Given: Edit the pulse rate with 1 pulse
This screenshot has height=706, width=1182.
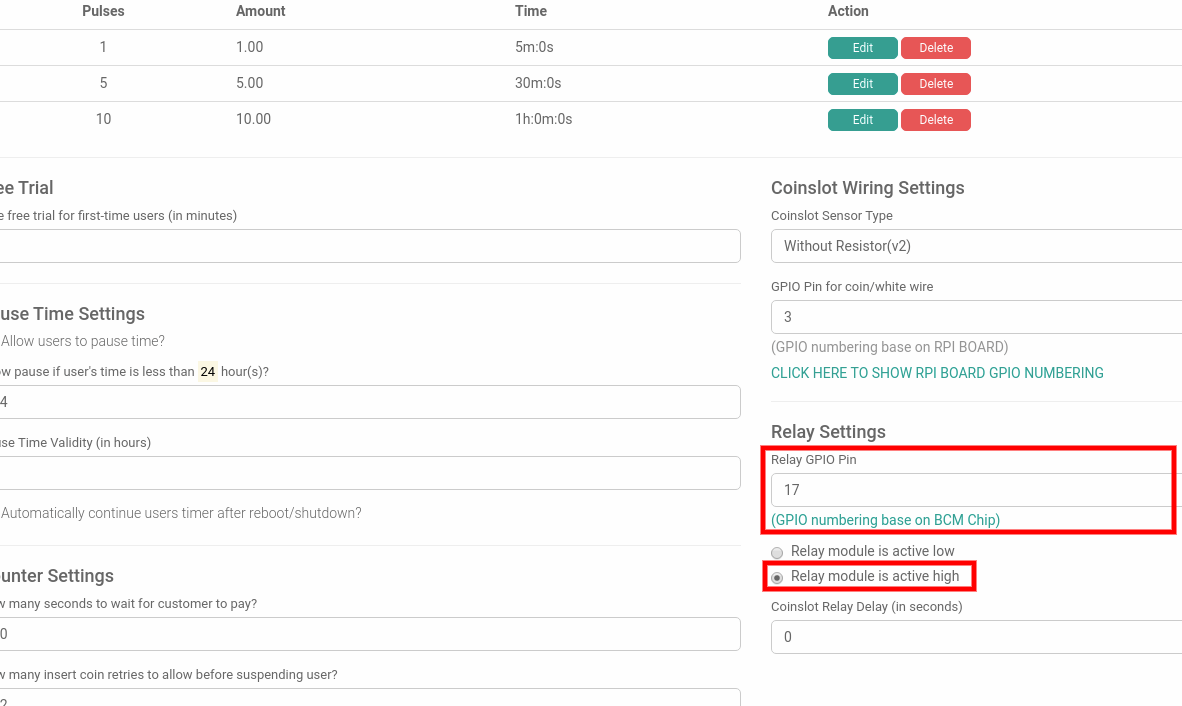Looking at the screenshot, I should point(861,47).
